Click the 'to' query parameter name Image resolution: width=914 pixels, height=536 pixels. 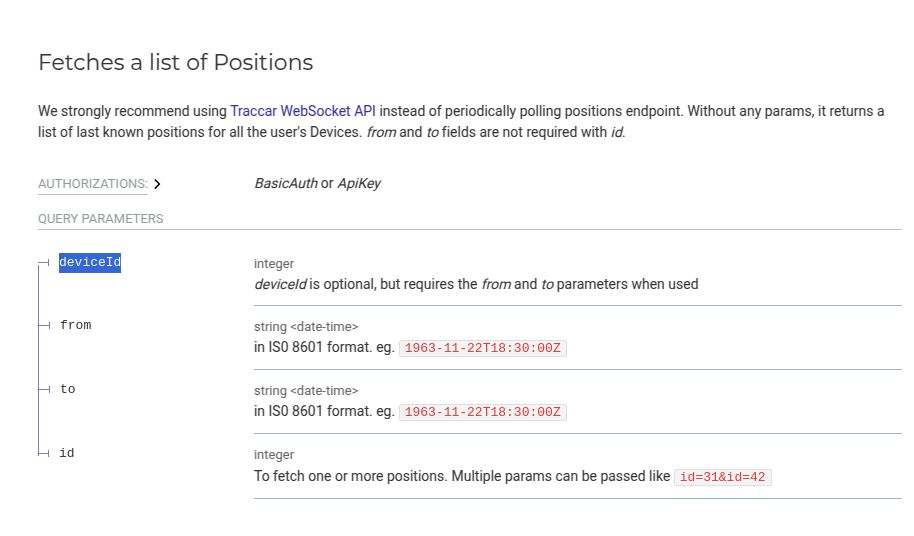pyautogui.click(x=68, y=389)
